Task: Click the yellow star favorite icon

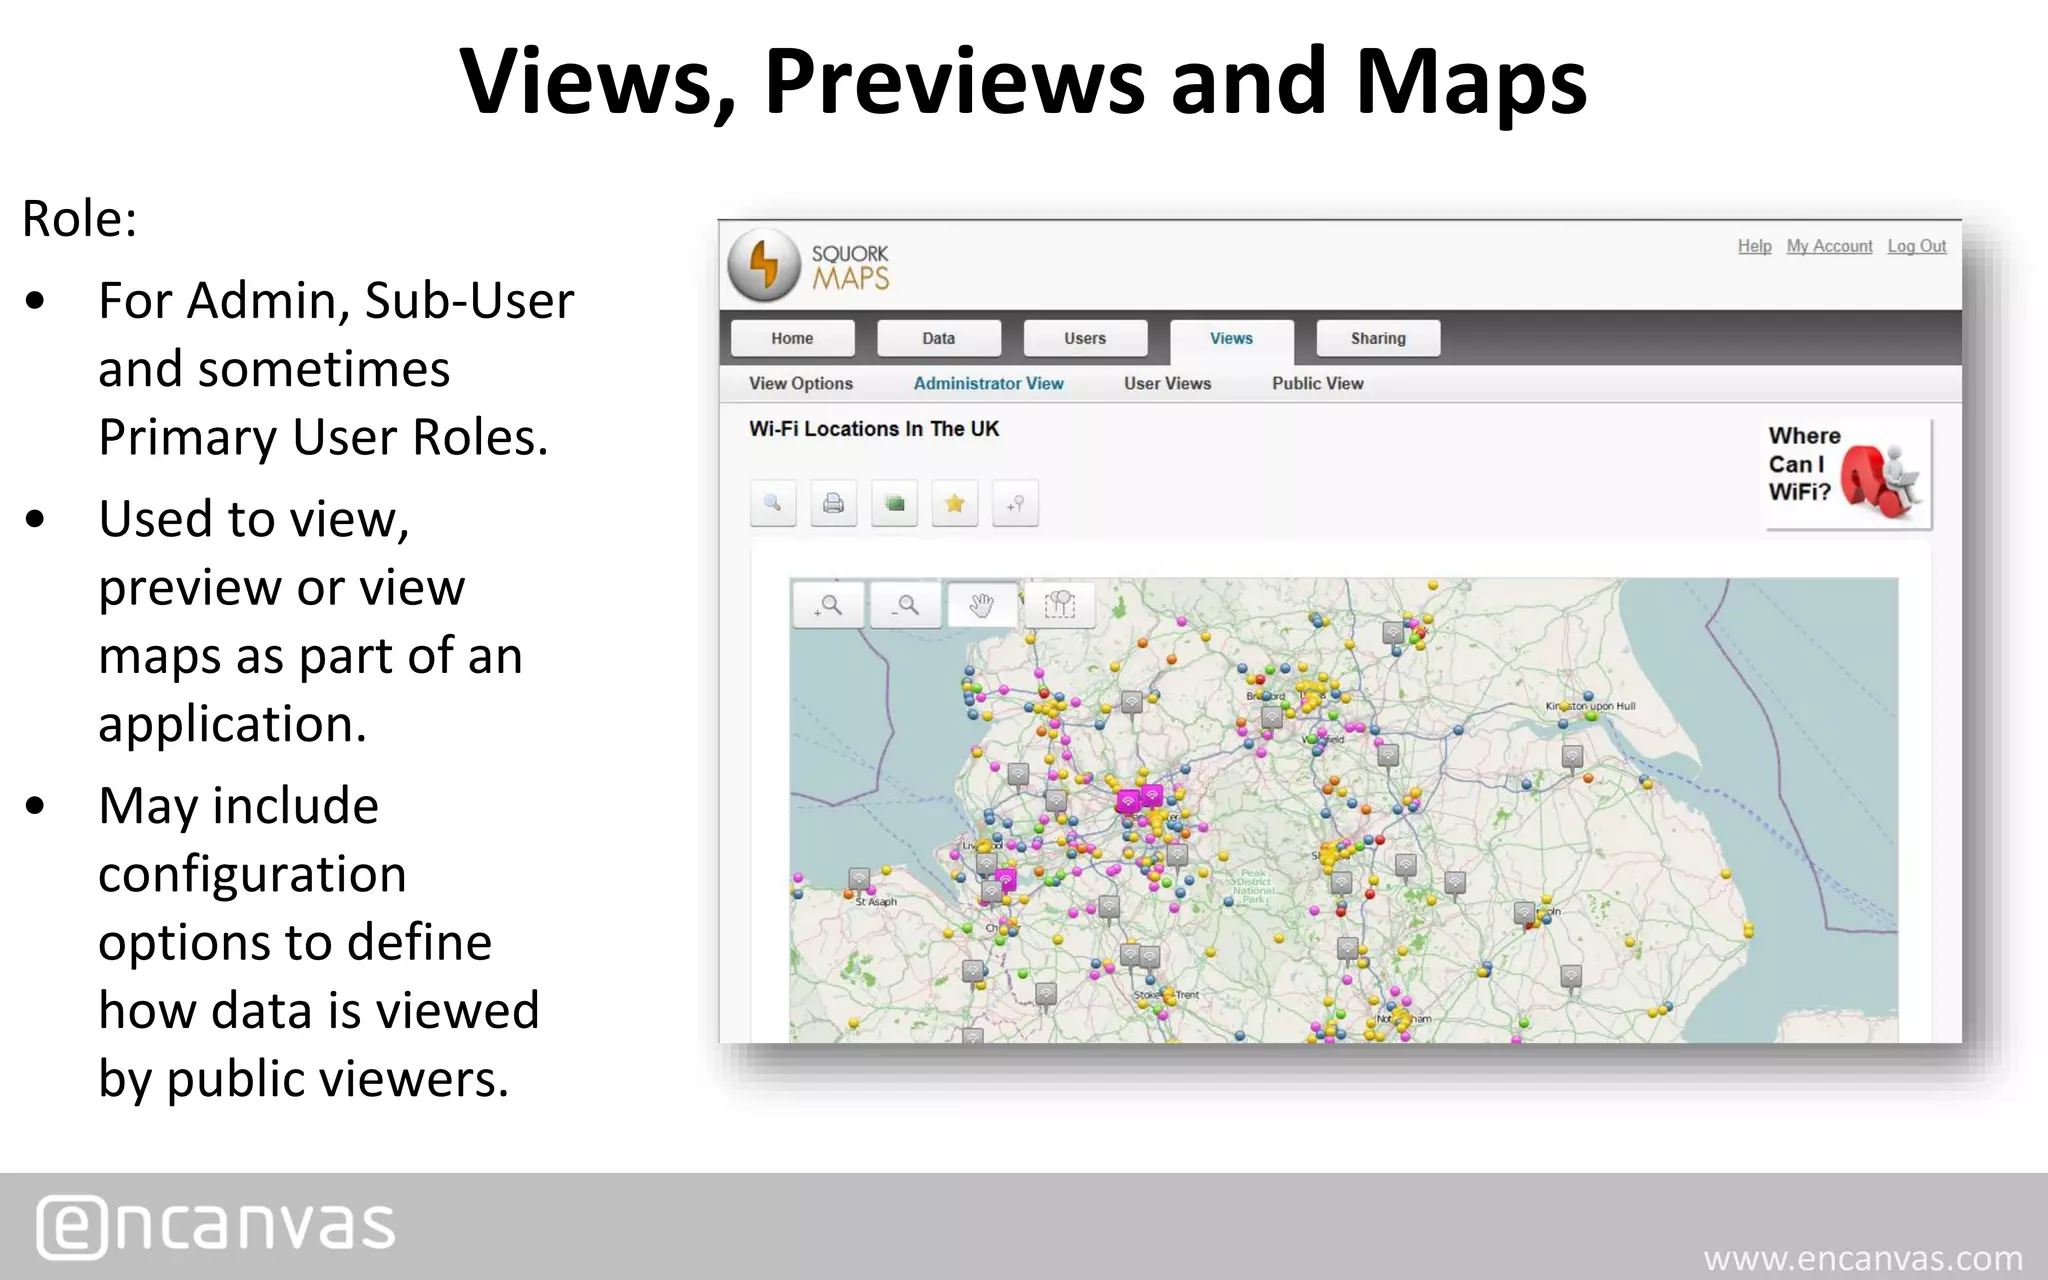Action: [955, 503]
